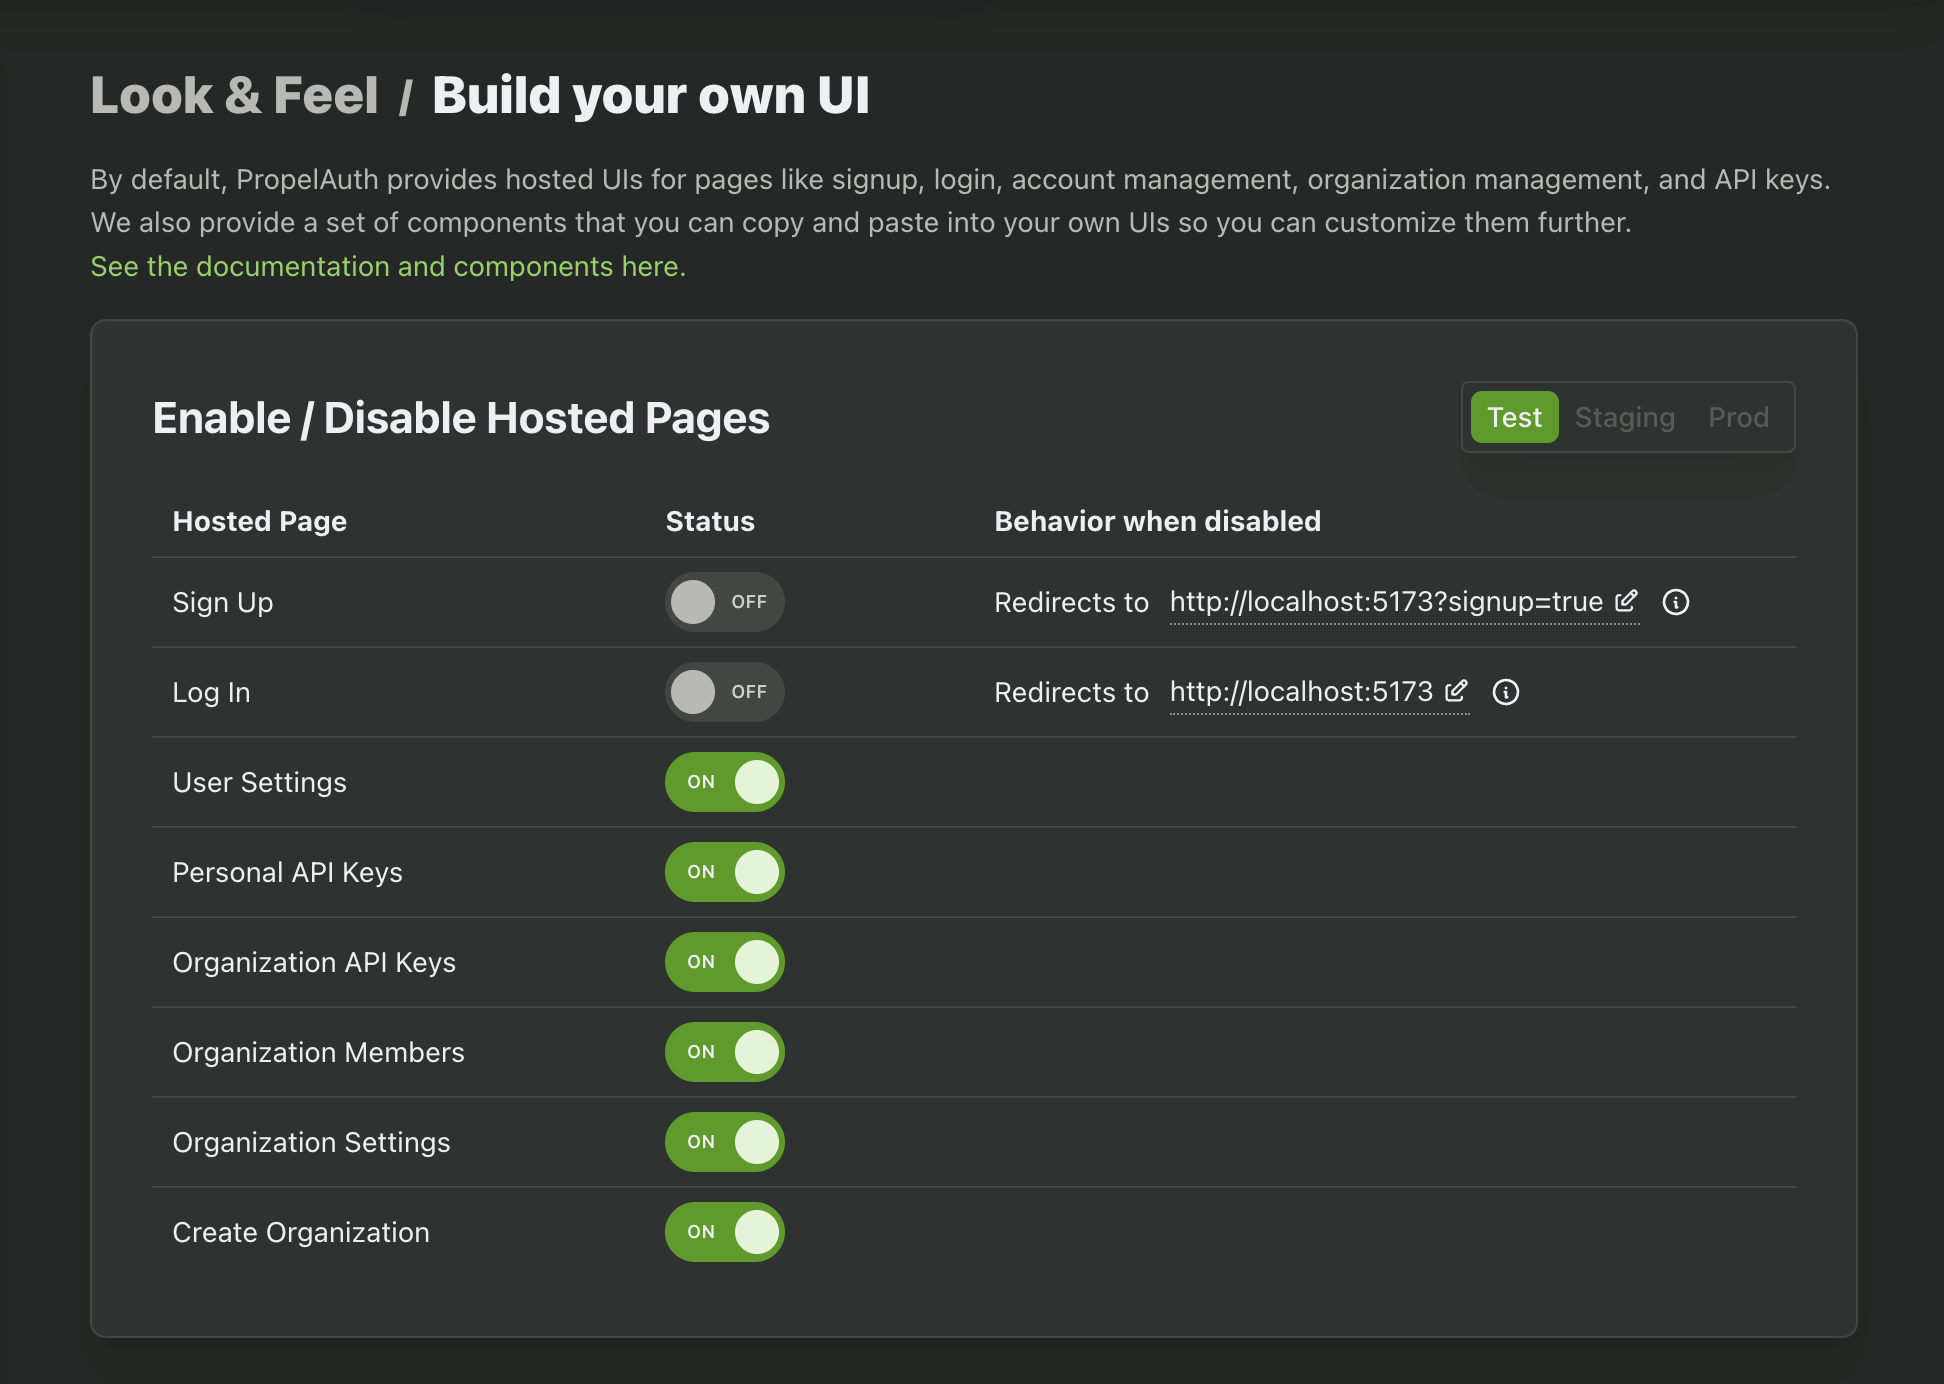Image resolution: width=1944 pixels, height=1384 pixels.
Task: Open the info tooltip for the Sign Up redirect
Action: [x=1676, y=601]
